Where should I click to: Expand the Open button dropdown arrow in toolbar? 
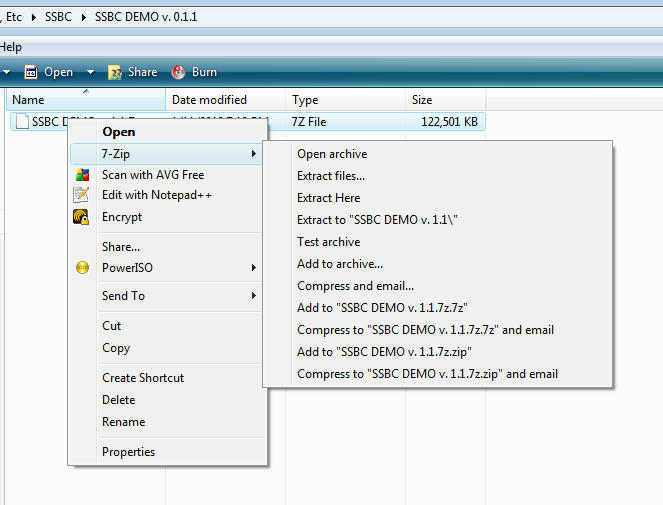click(90, 72)
